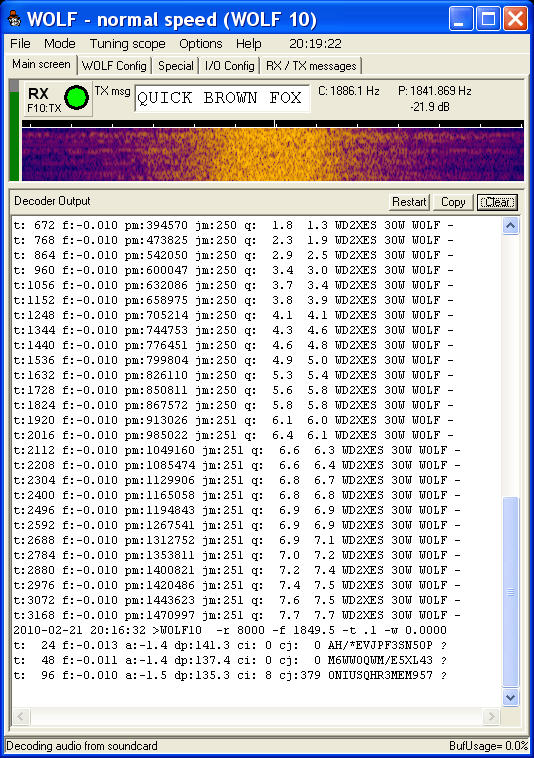Open the RX / TX messages tab

pos(311,66)
